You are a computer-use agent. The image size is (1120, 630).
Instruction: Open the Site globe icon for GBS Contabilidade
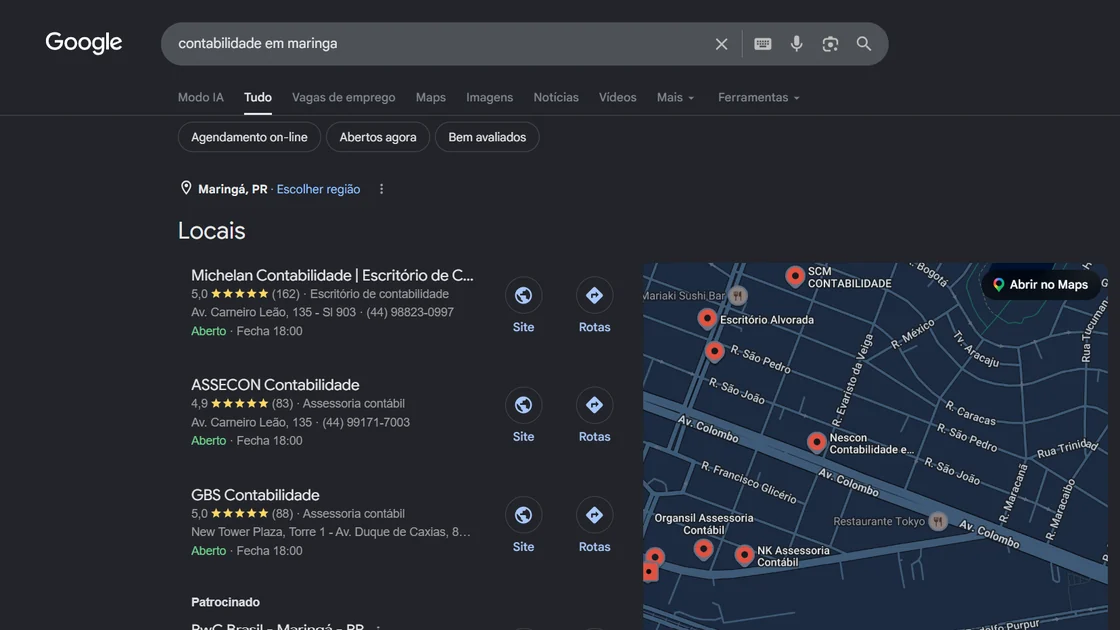point(524,515)
